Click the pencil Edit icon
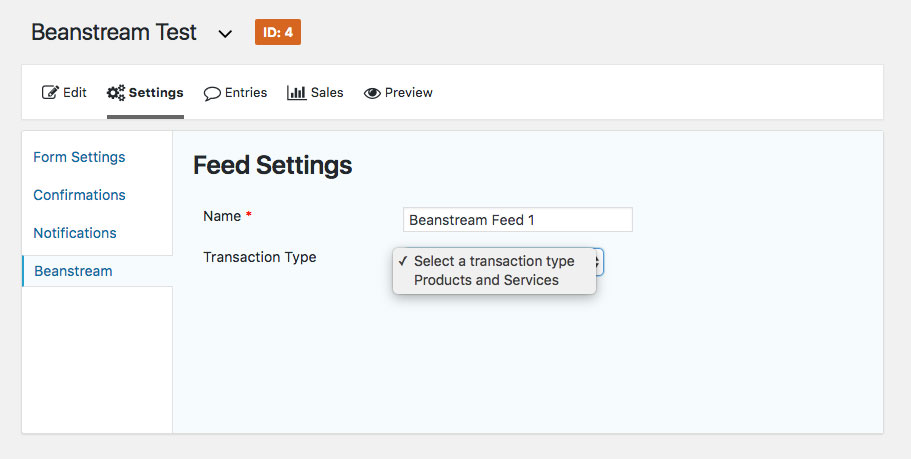The height and width of the screenshot is (459, 911). coord(50,93)
